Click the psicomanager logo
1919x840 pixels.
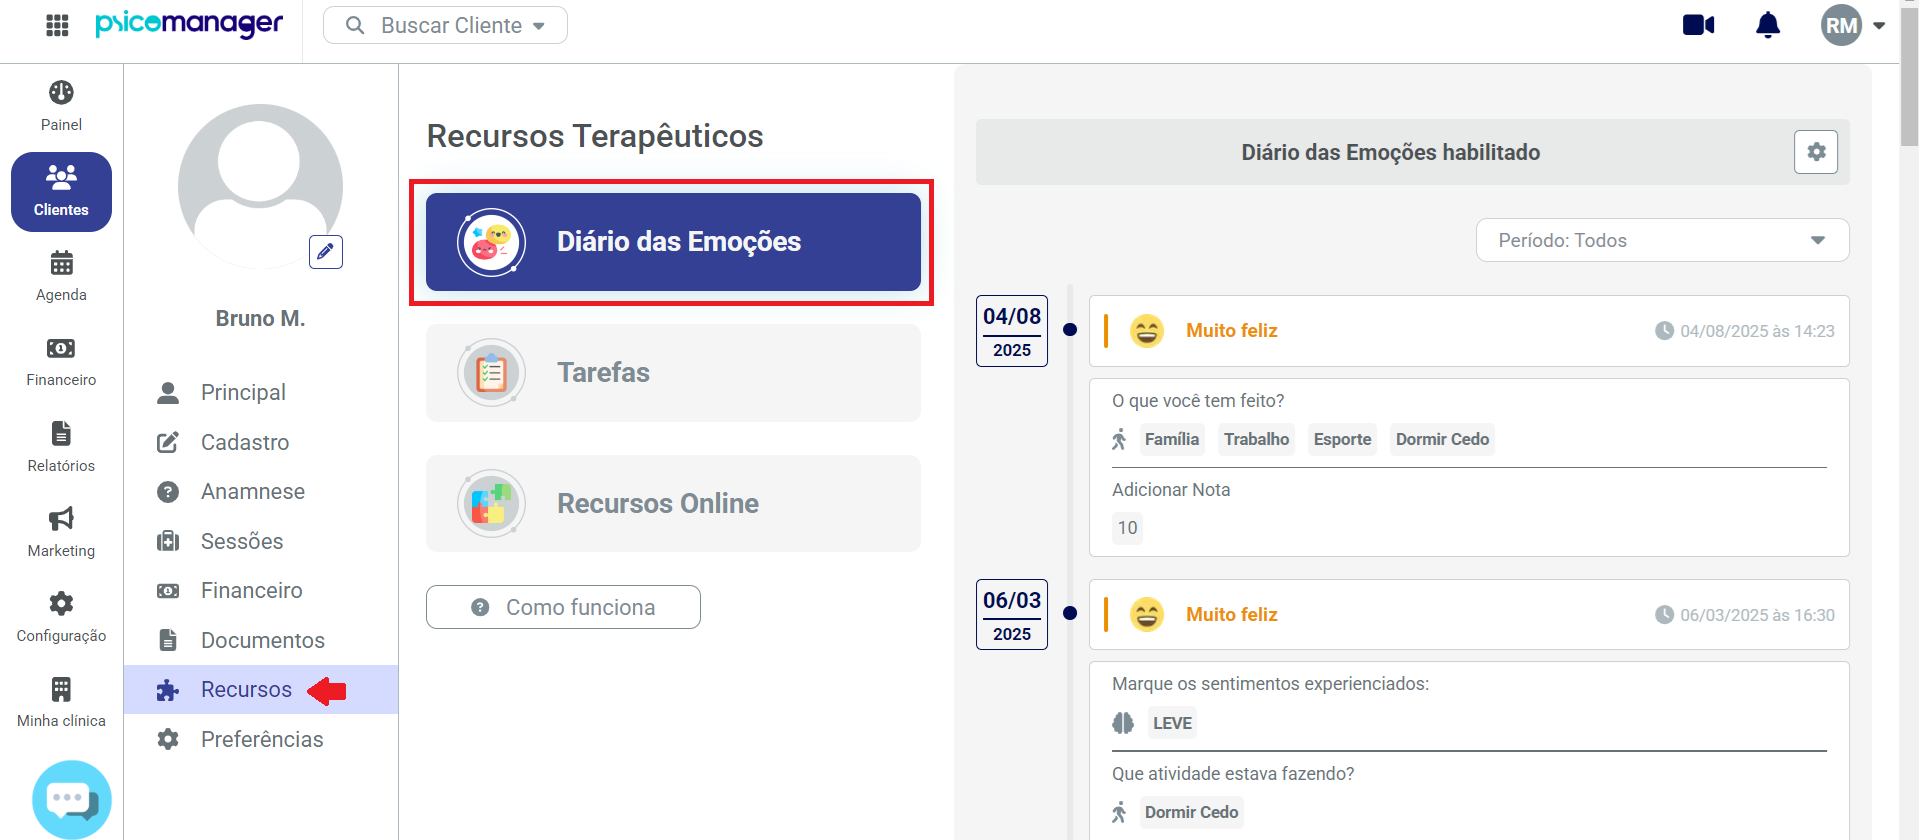189,24
